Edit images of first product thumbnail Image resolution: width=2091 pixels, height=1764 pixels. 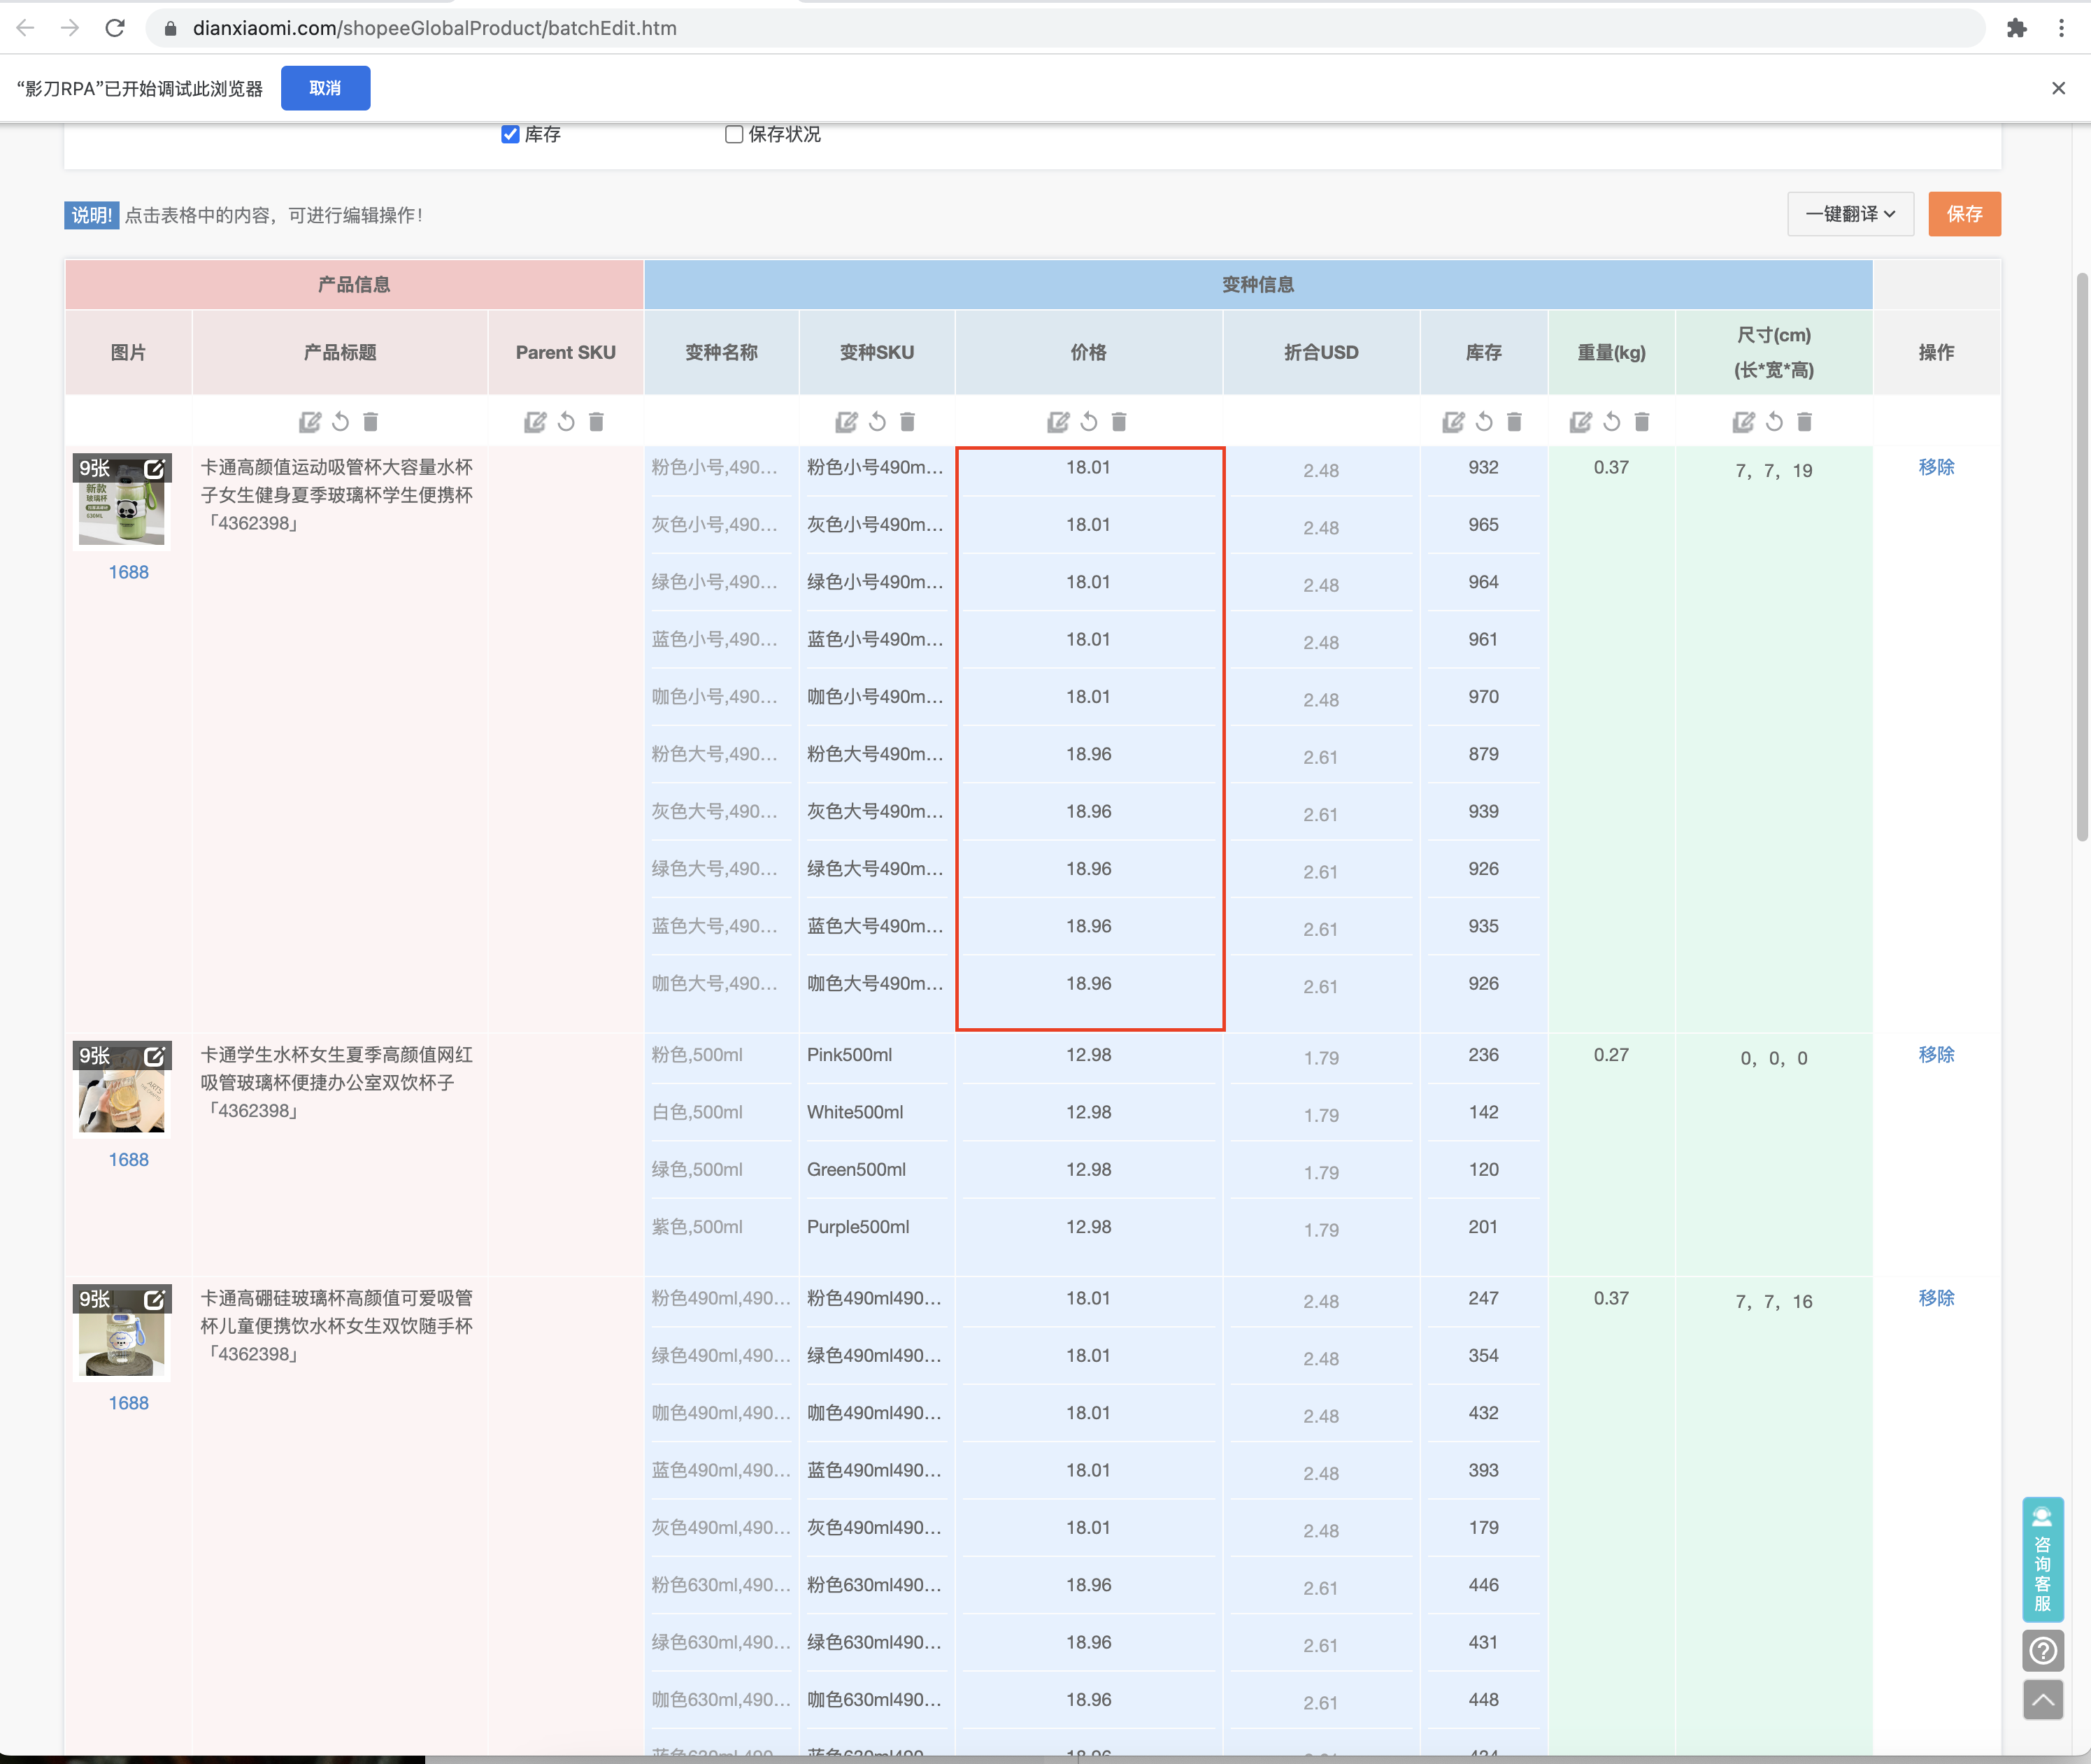[x=154, y=468]
